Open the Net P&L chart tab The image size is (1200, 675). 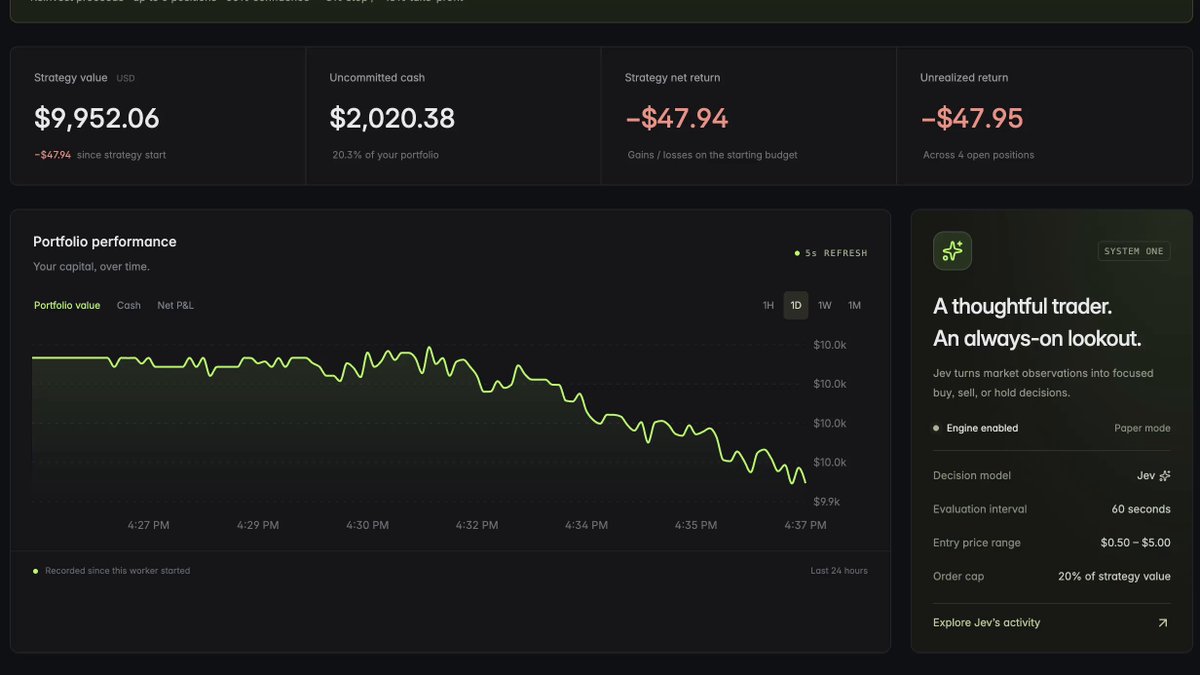[175, 305]
